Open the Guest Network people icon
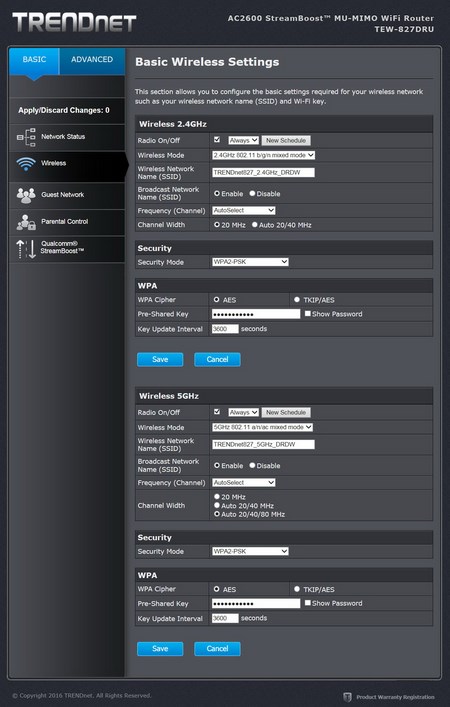This screenshot has width=450, height=707. tap(26, 195)
